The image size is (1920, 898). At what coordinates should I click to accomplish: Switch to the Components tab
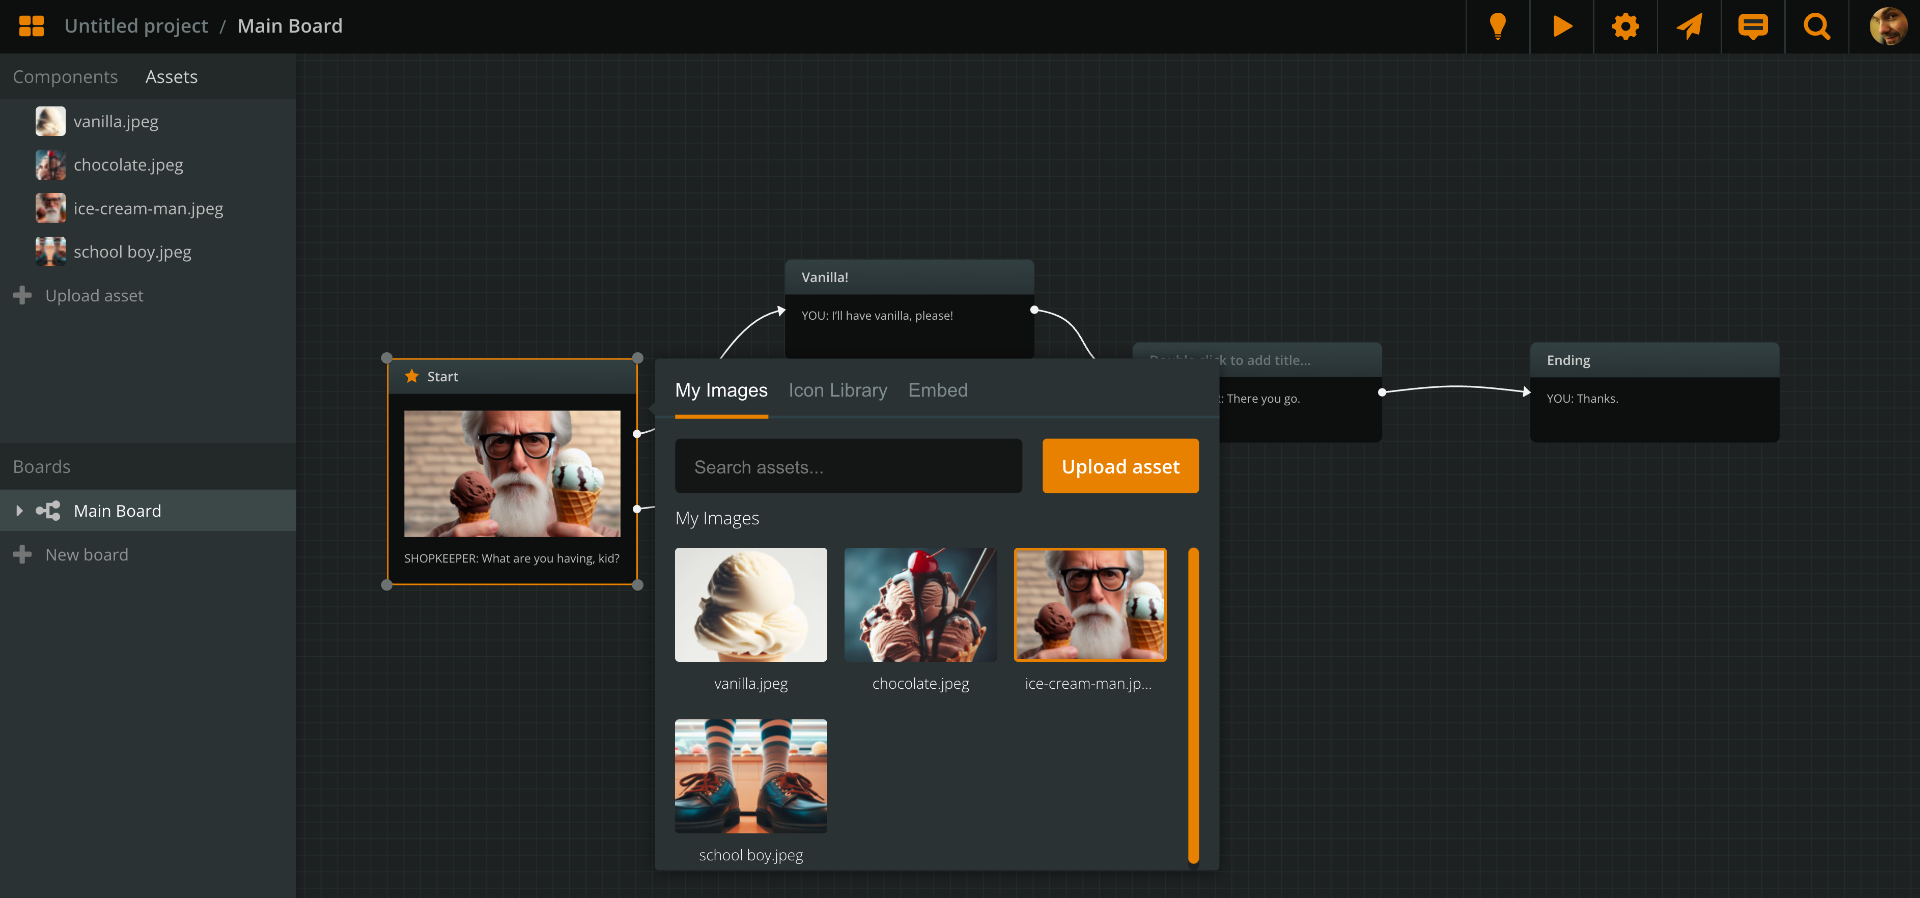click(x=65, y=77)
